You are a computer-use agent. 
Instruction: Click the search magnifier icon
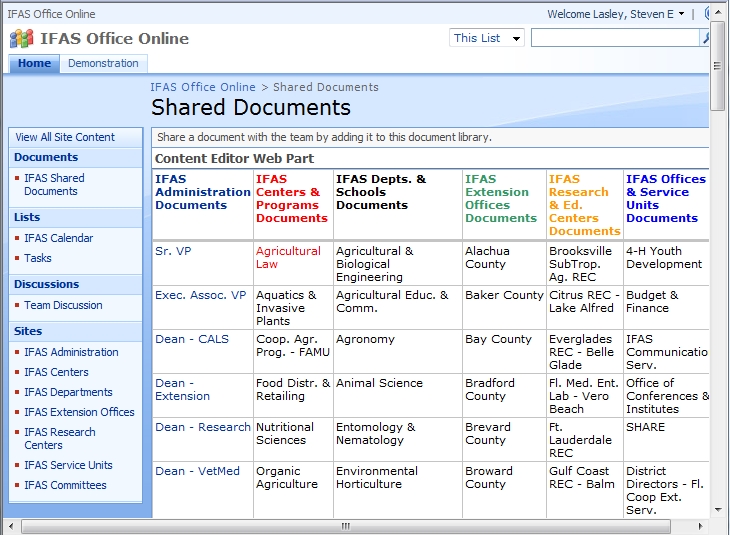click(705, 38)
